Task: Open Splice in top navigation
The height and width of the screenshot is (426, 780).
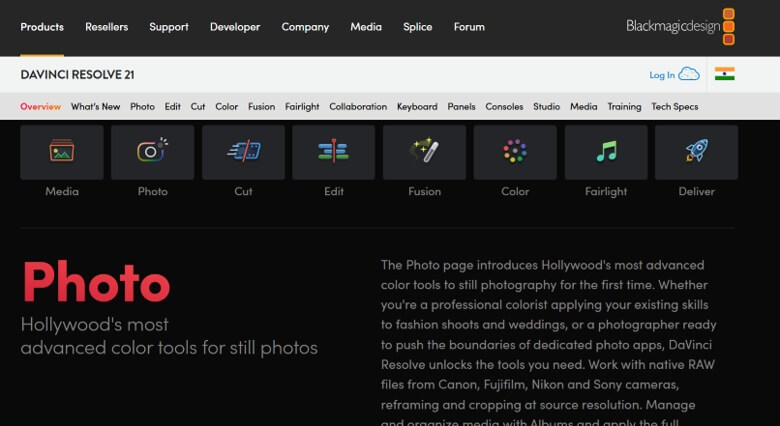Action: pyautogui.click(x=417, y=27)
